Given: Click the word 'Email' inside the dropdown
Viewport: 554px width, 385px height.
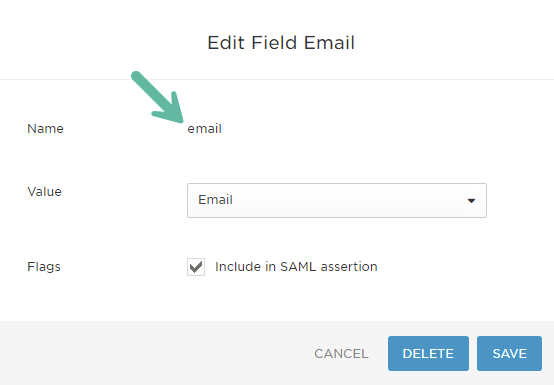Looking at the screenshot, I should [x=215, y=200].
